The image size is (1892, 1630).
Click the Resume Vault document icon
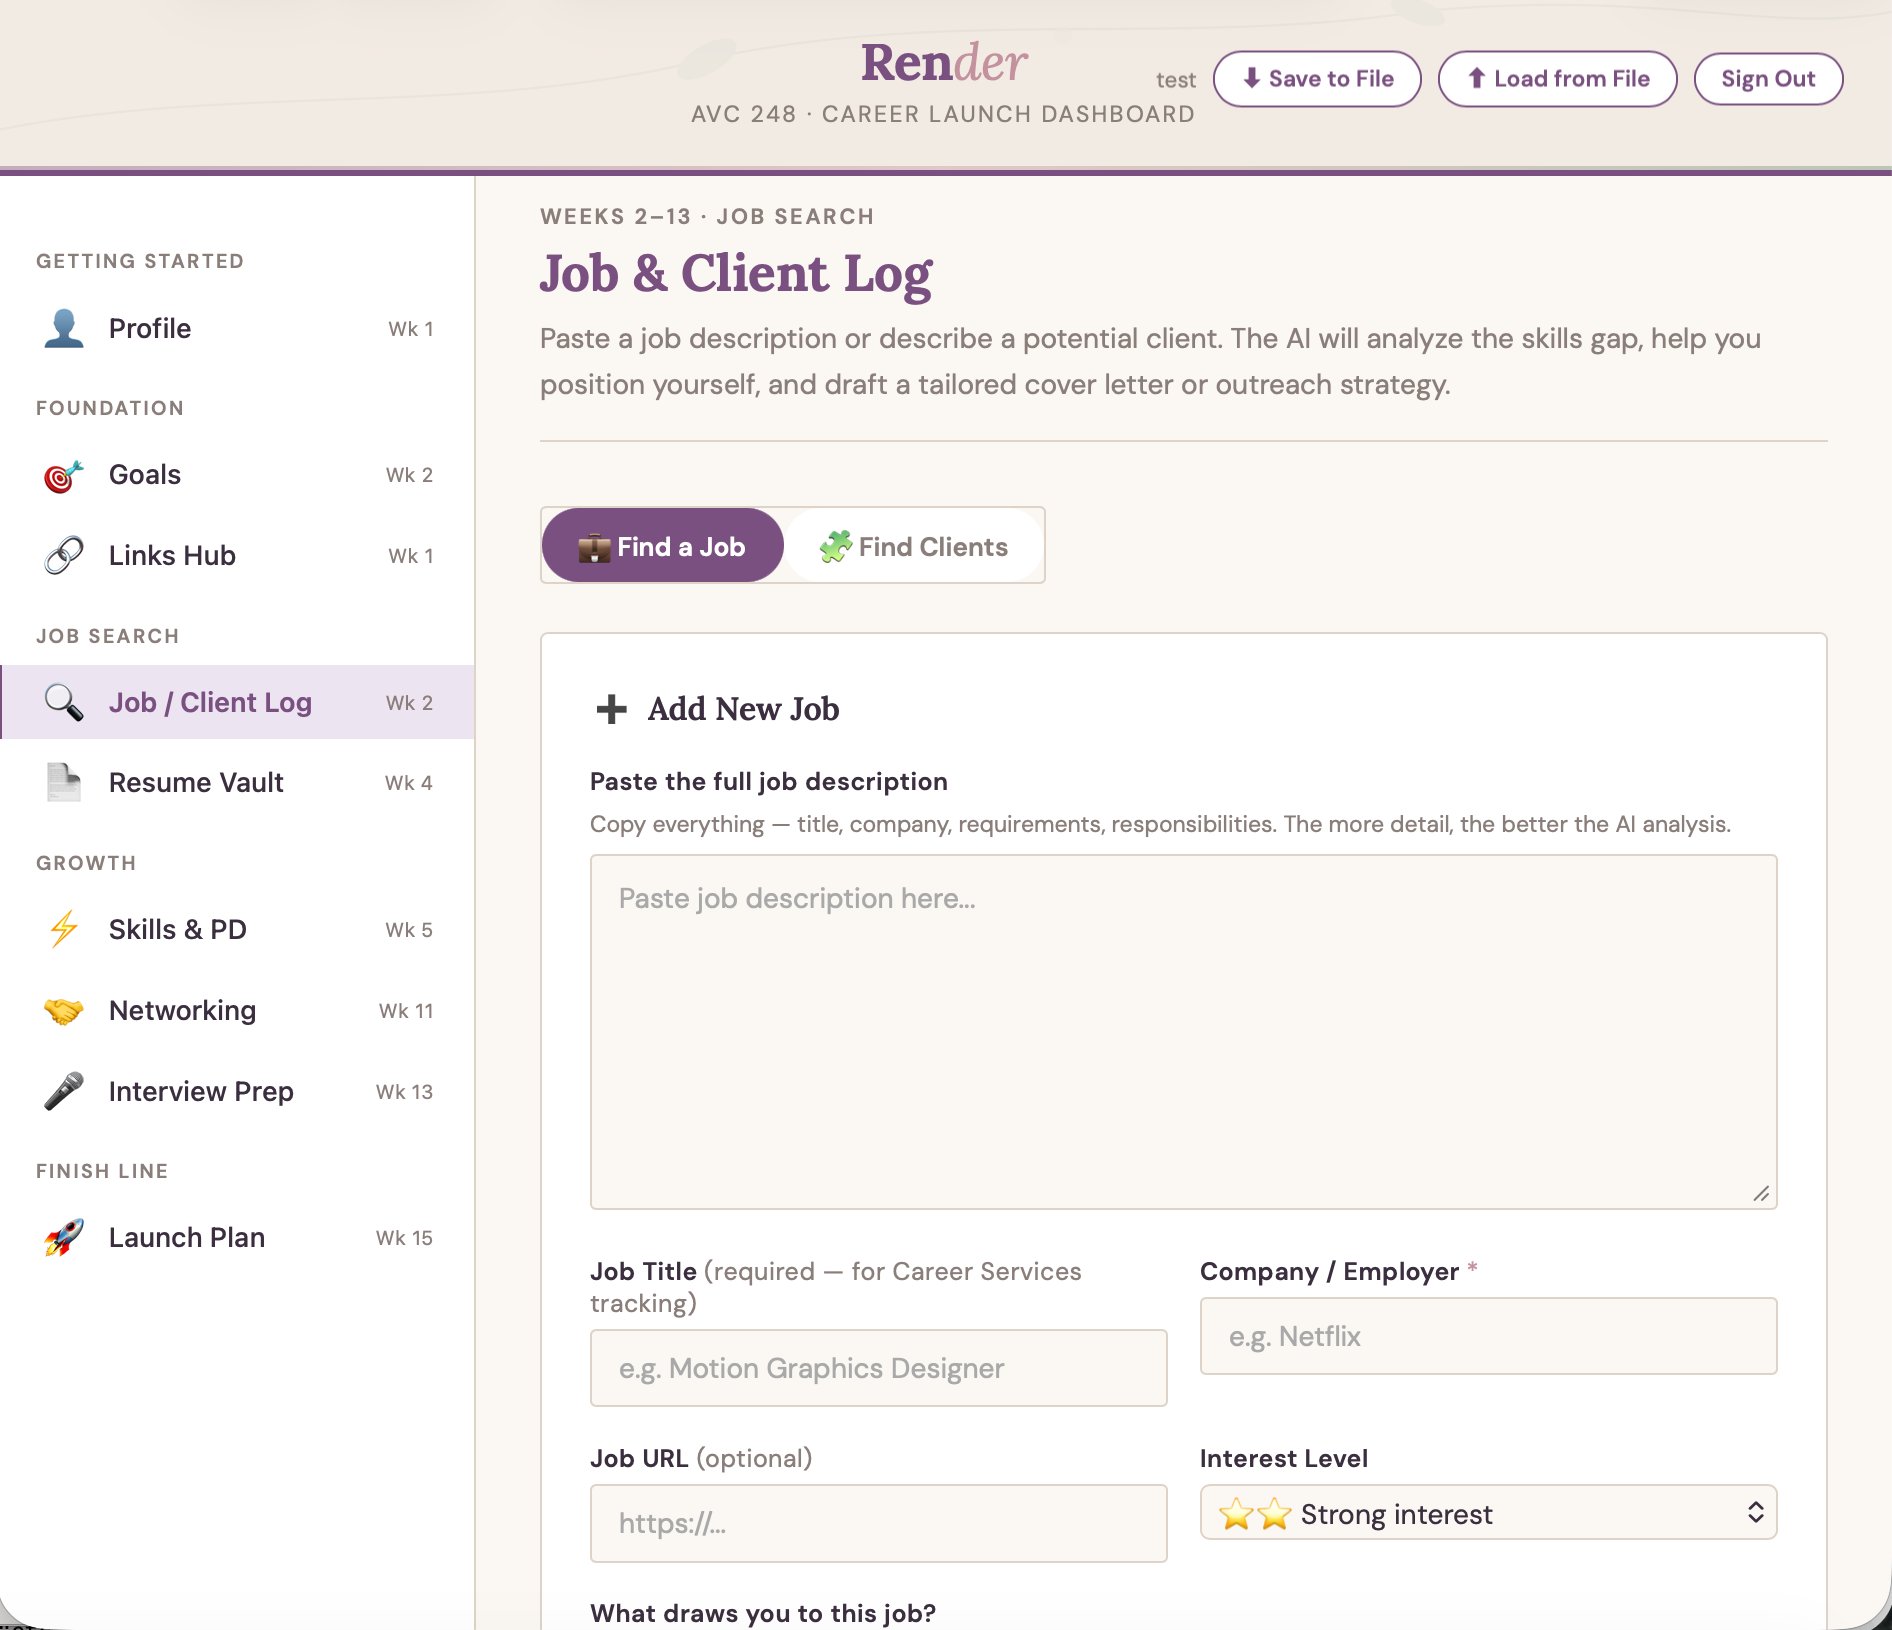pos(64,783)
